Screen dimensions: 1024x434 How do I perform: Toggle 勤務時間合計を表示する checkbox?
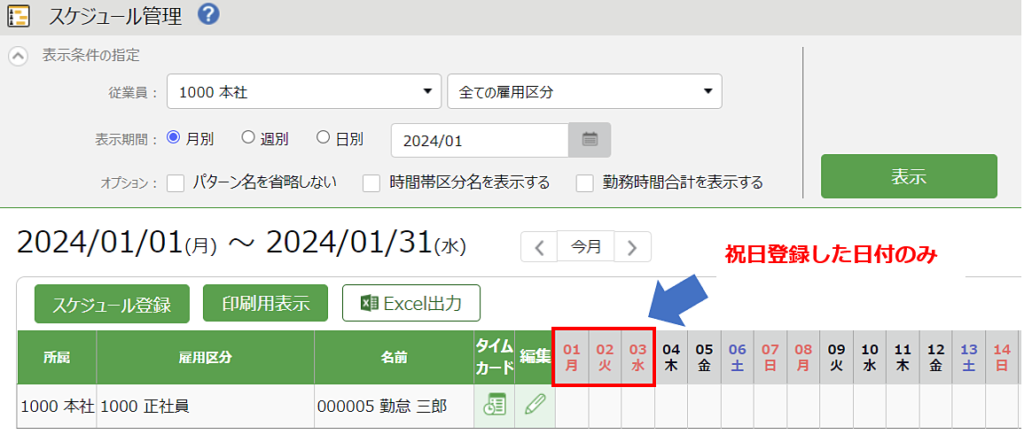click(585, 183)
